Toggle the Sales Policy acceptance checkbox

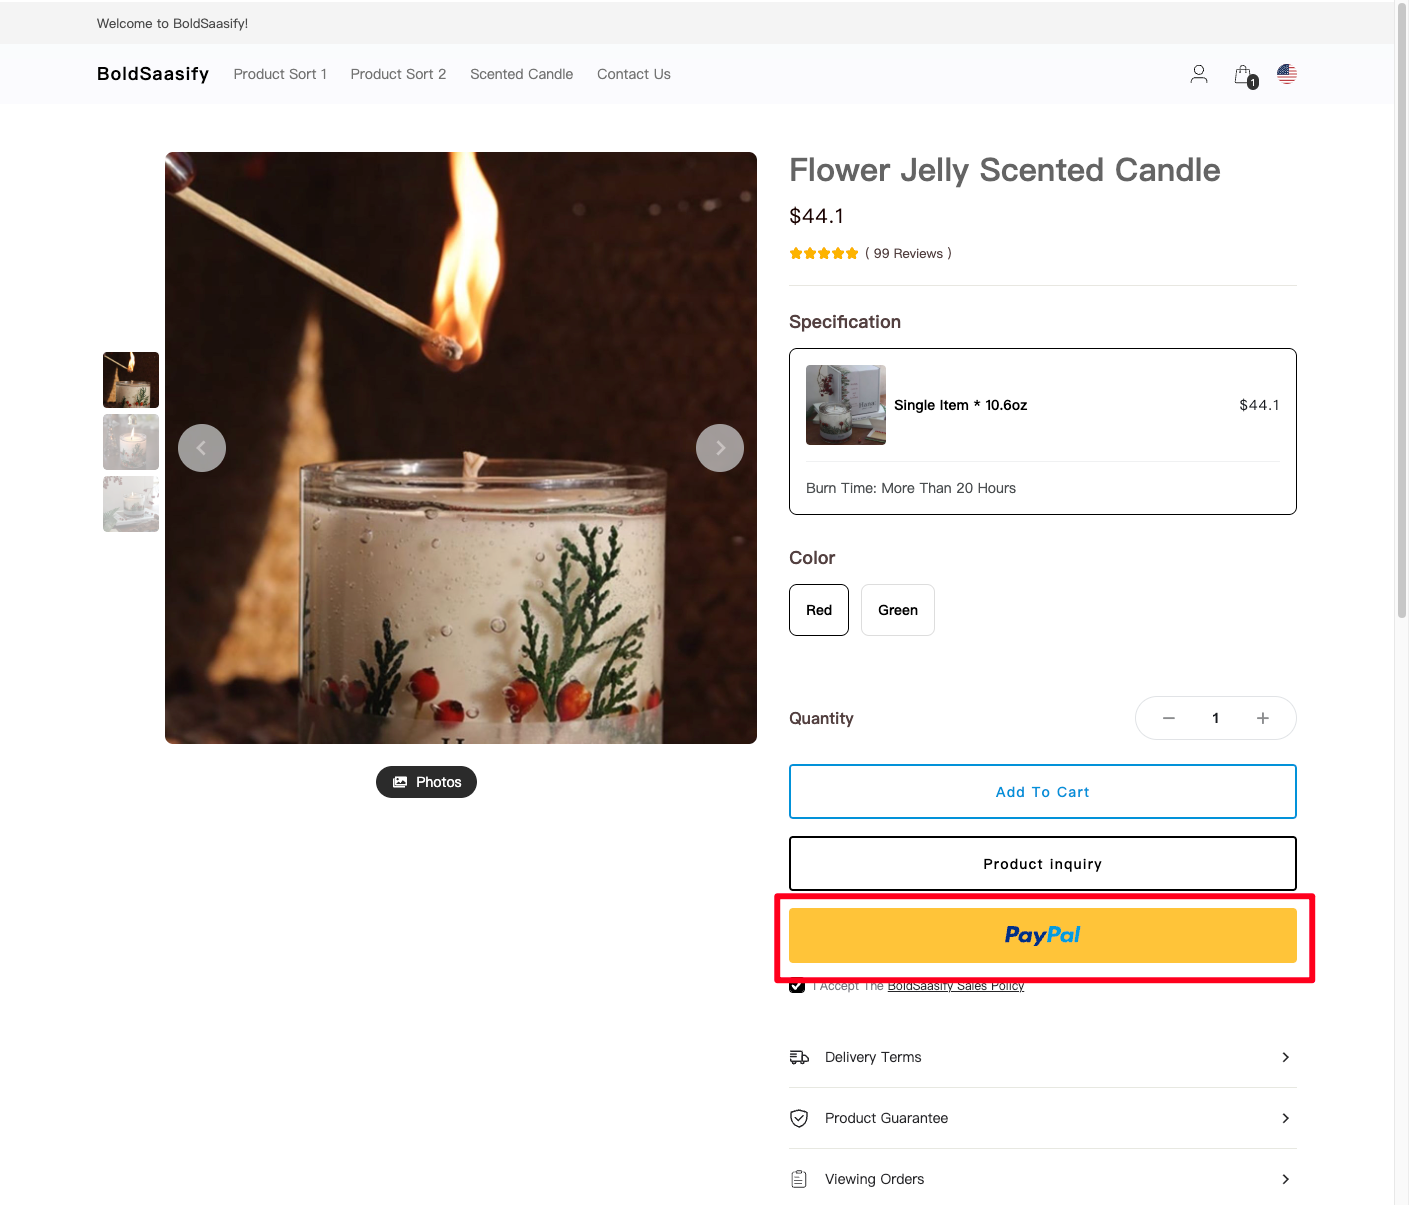tap(797, 986)
